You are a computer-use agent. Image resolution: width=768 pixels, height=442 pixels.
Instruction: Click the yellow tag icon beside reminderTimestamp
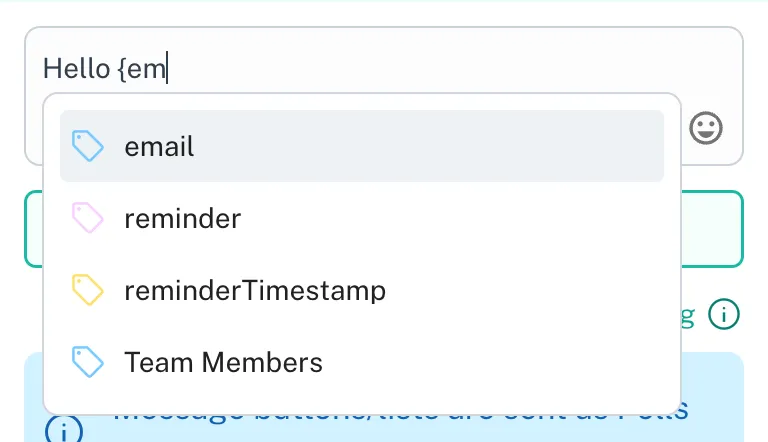88,290
